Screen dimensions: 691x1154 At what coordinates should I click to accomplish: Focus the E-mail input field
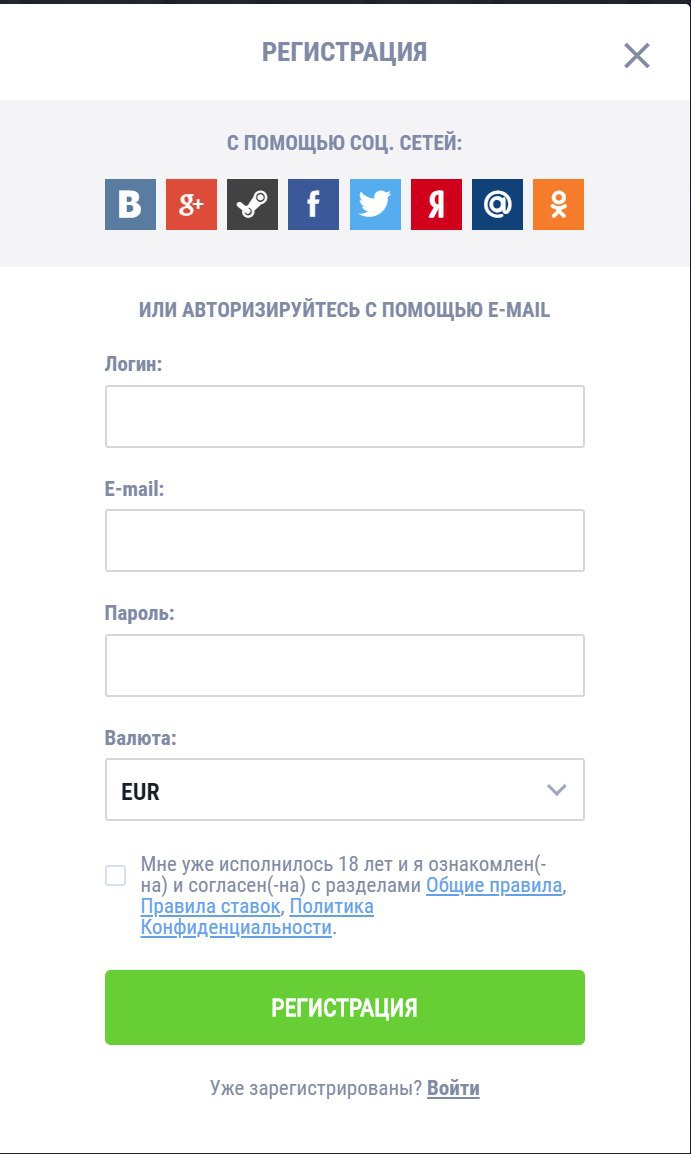tap(344, 541)
